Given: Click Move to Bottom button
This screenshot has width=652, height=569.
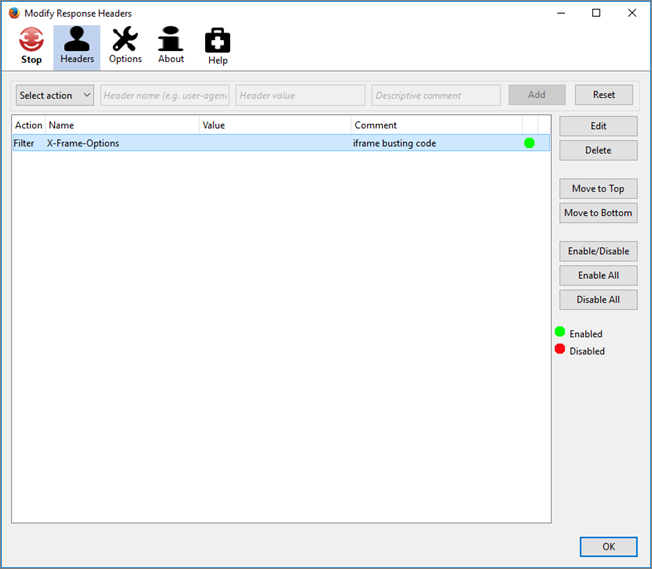Looking at the screenshot, I should [x=598, y=213].
